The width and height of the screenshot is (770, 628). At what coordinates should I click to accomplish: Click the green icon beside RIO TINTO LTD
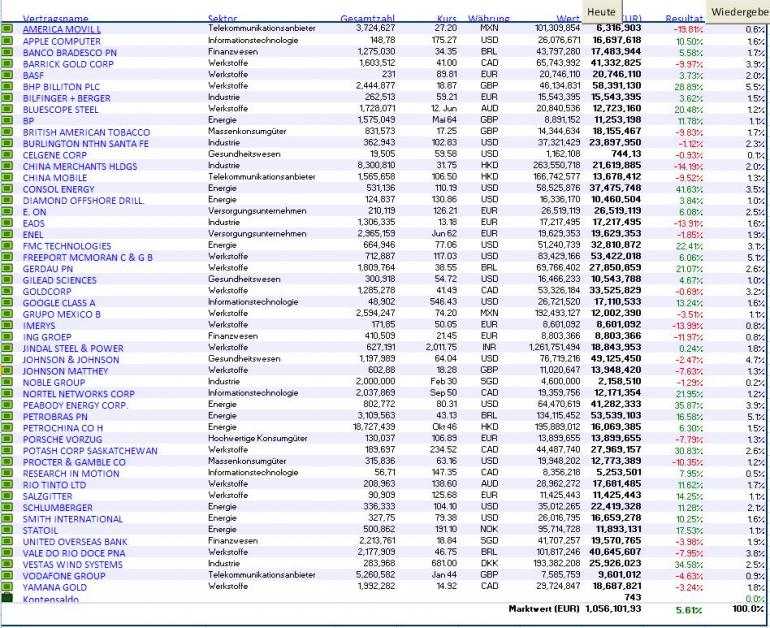click(6, 484)
